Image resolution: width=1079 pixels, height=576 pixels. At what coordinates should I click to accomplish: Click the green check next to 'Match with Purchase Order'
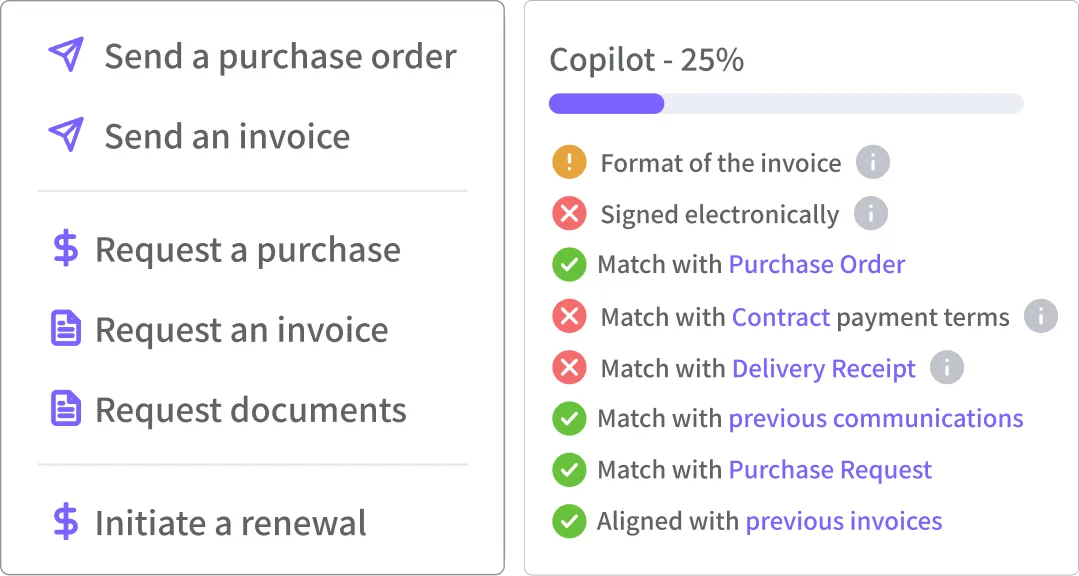point(568,264)
